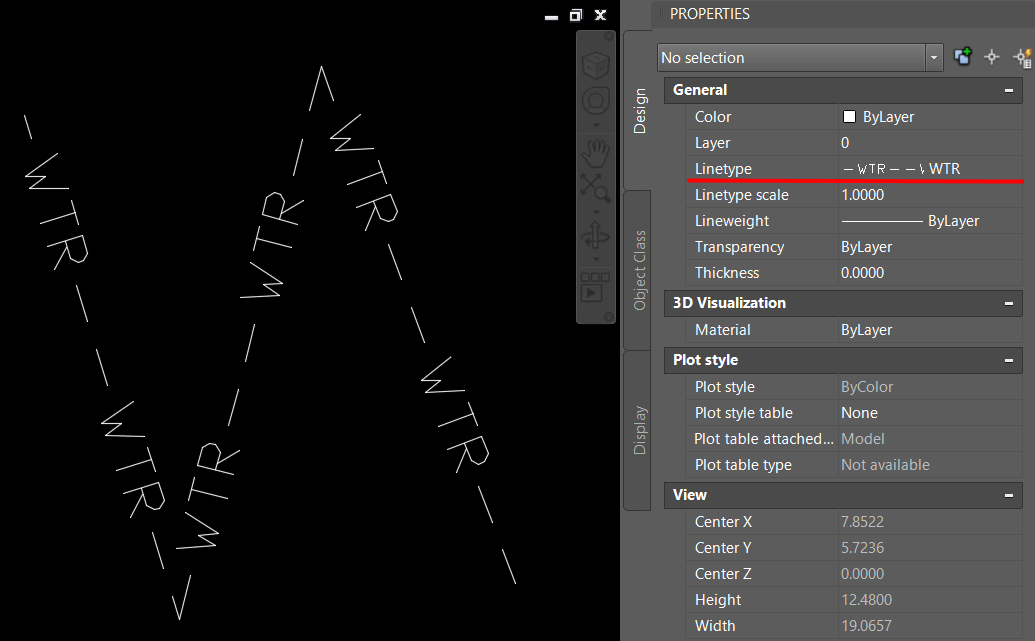Collapse the General section

tap(1009, 90)
